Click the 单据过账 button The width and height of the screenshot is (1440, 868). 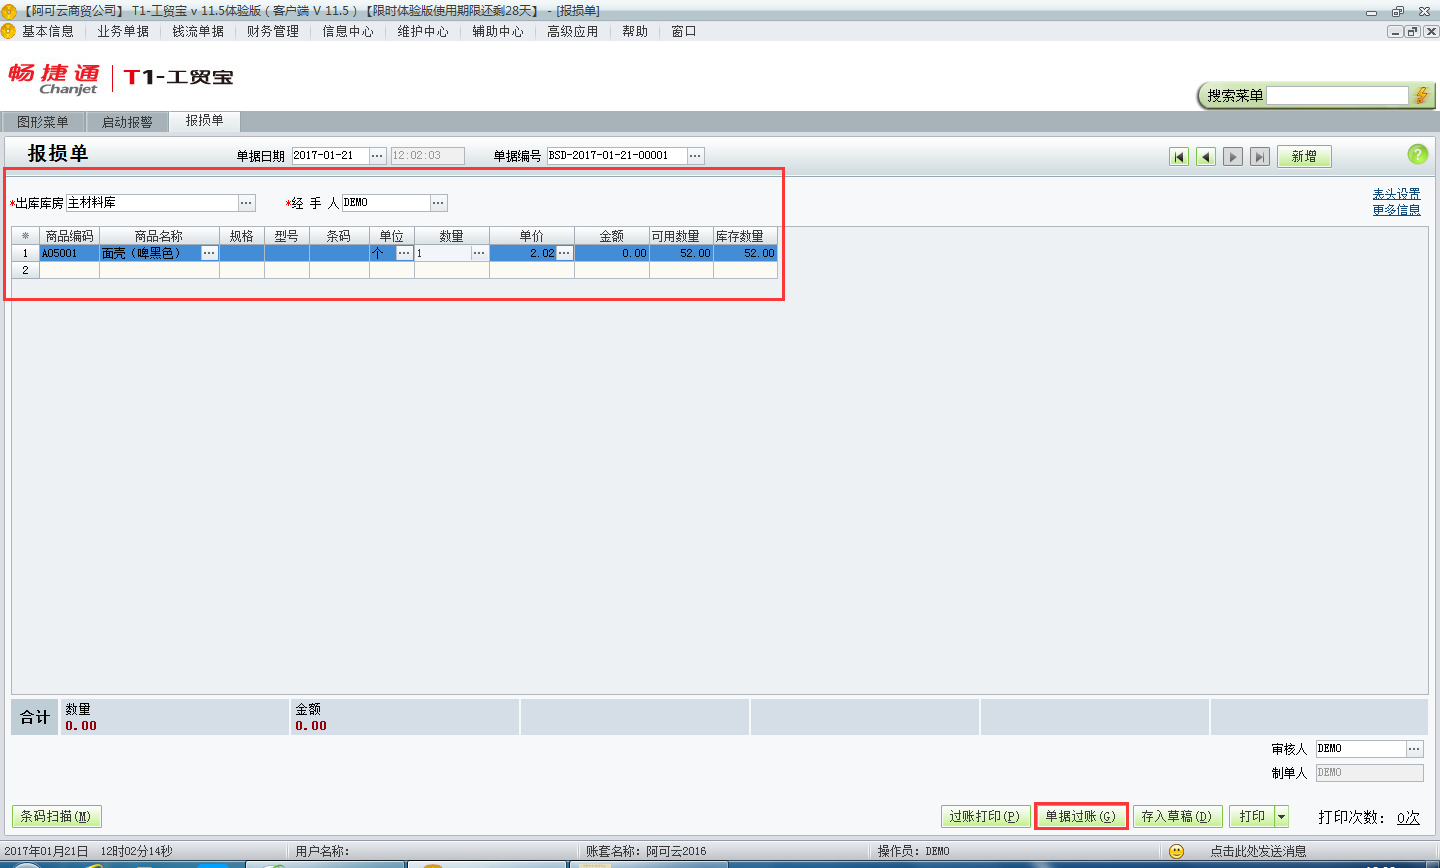click(1080, 817)
